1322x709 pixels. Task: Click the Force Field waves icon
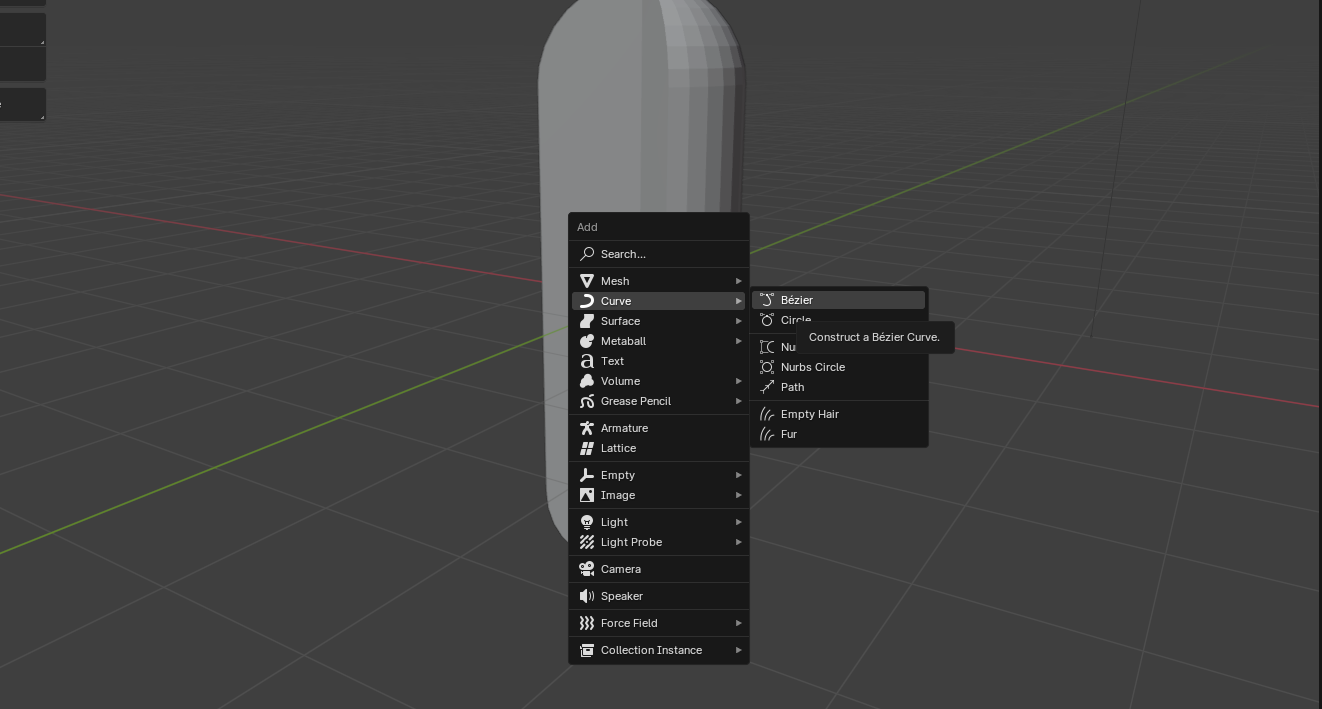click(587, 623)
